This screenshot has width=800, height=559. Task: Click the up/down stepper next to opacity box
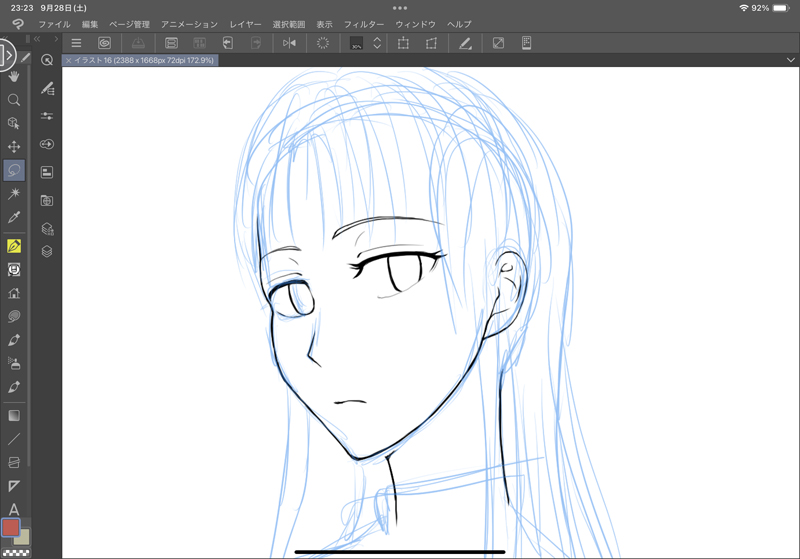(377, 43)
